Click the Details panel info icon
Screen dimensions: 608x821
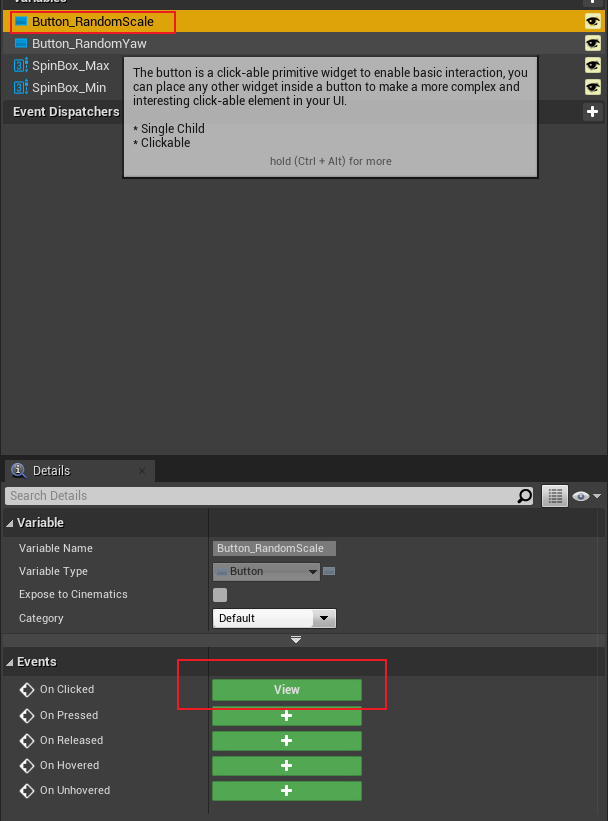point(19,471)
